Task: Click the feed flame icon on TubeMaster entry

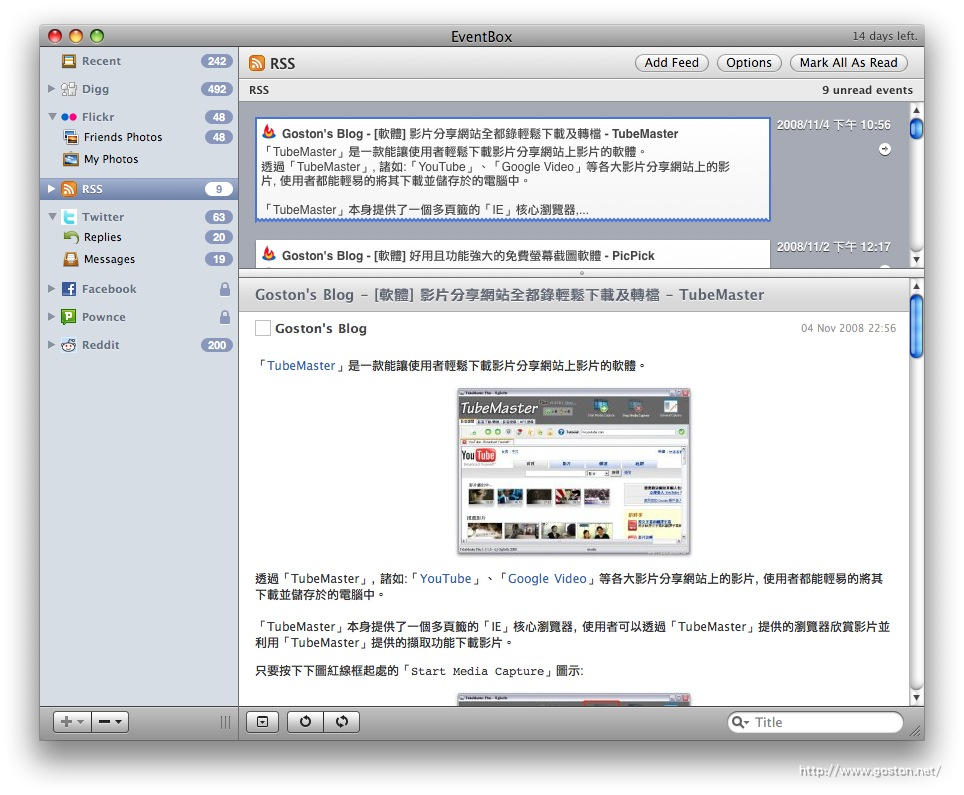Action: coord(269,132)
